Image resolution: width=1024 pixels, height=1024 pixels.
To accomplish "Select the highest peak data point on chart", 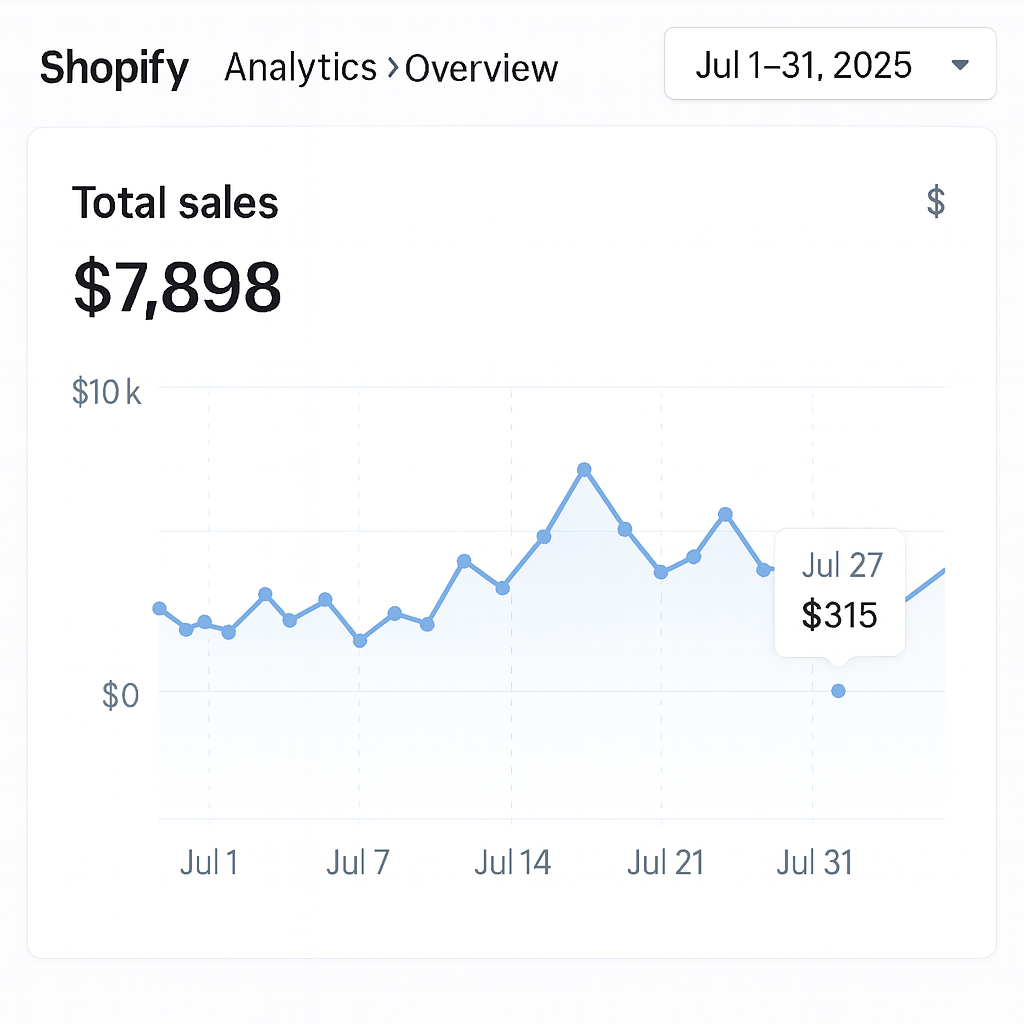I will click(584, 469).
